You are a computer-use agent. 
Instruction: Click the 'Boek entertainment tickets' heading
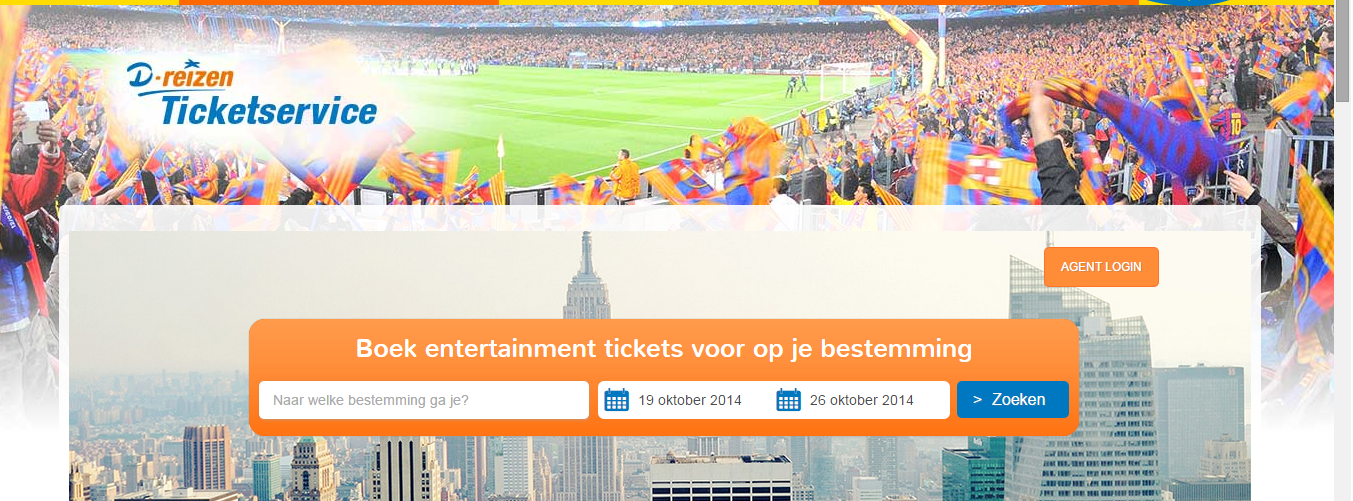pos(663,349)
